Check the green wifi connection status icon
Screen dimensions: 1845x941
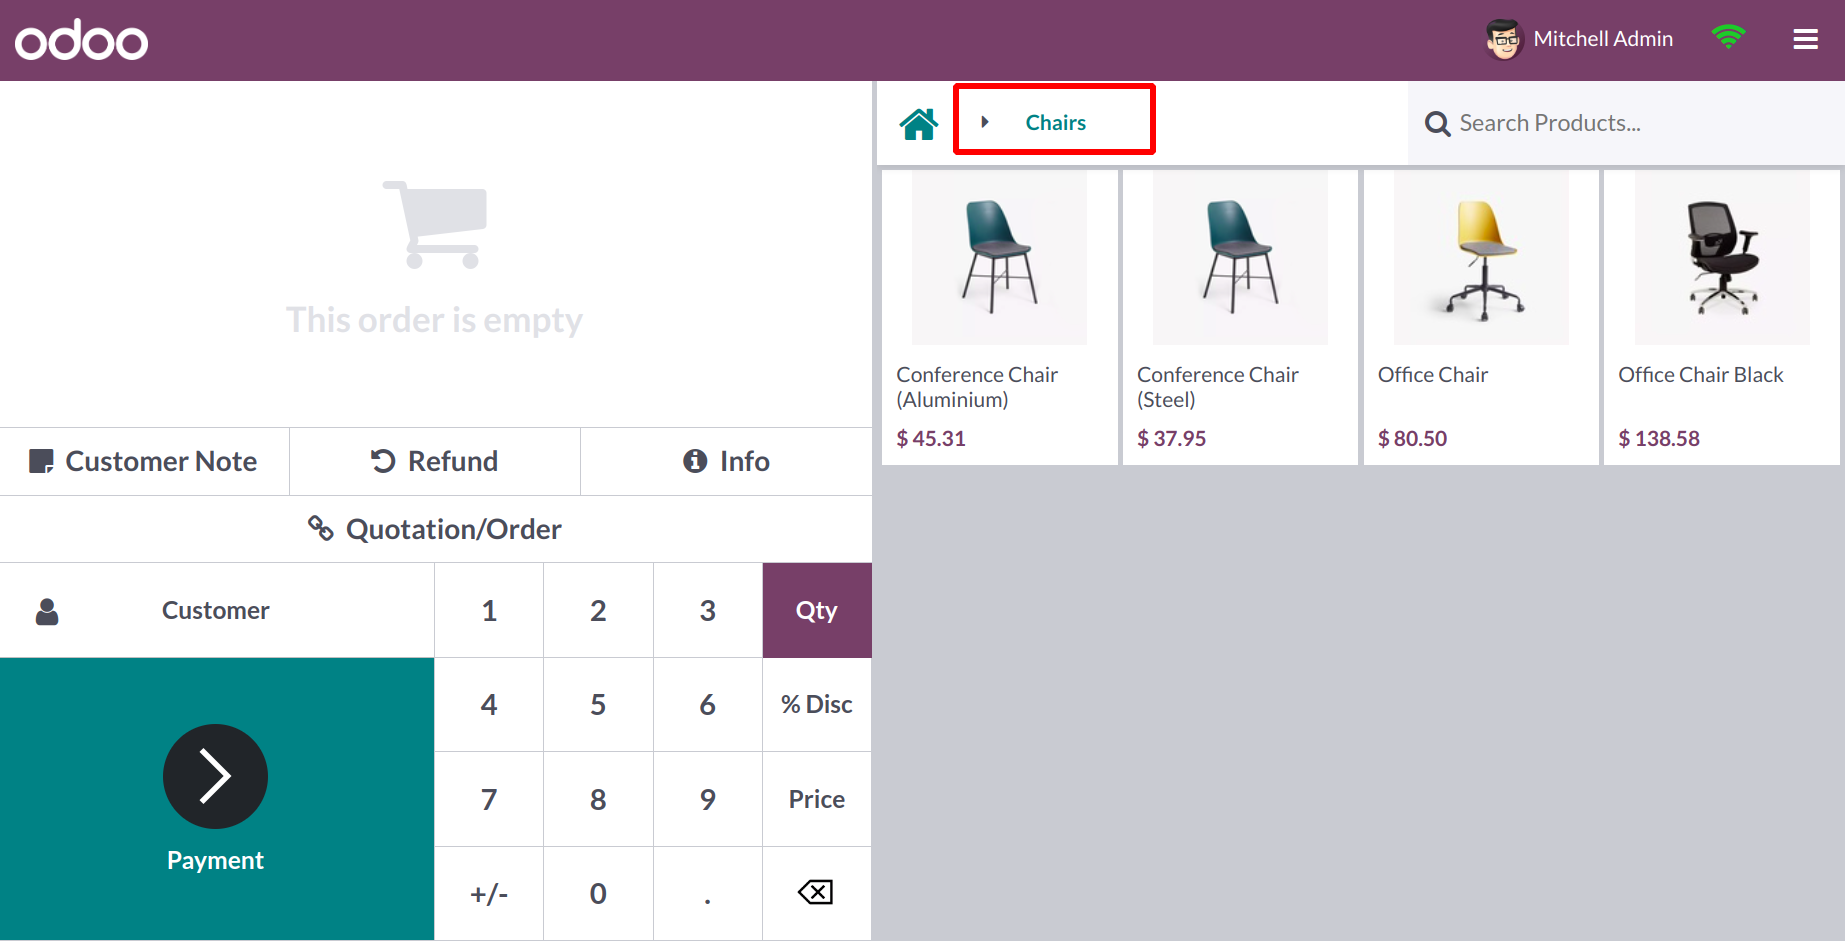coord(1728,37)
